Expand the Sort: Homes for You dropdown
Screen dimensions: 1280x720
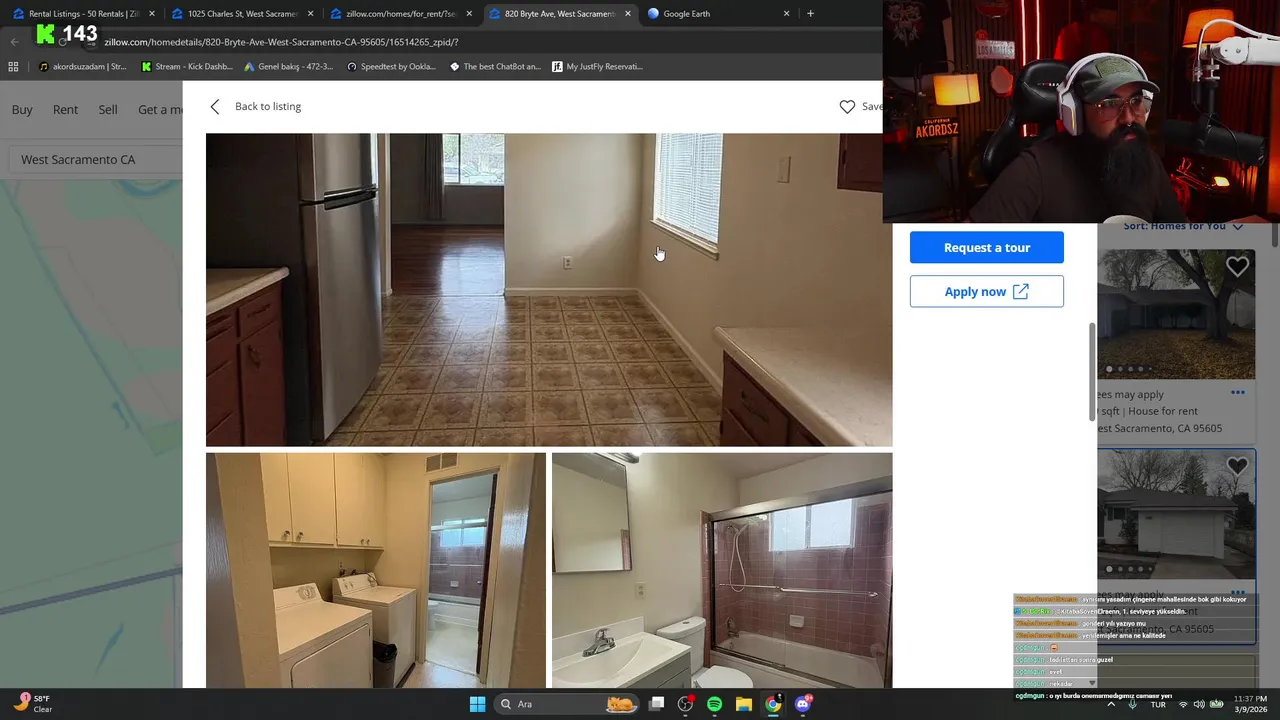(x=1183, y=227)
